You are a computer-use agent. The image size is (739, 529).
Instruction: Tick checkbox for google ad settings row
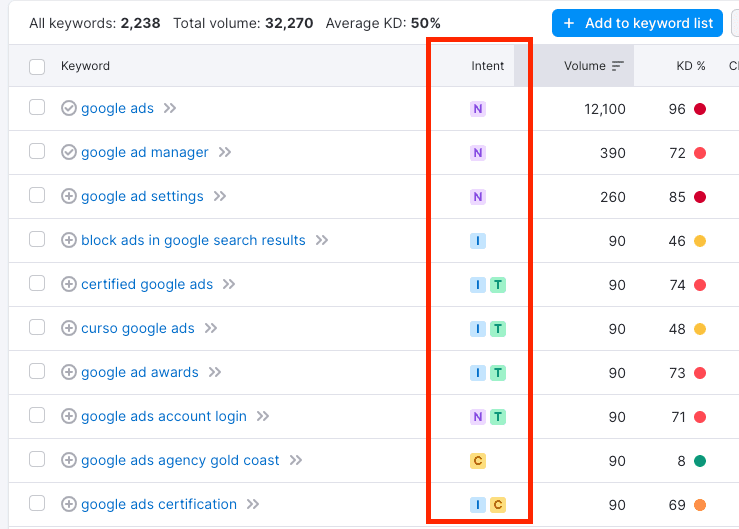(37, 195)
